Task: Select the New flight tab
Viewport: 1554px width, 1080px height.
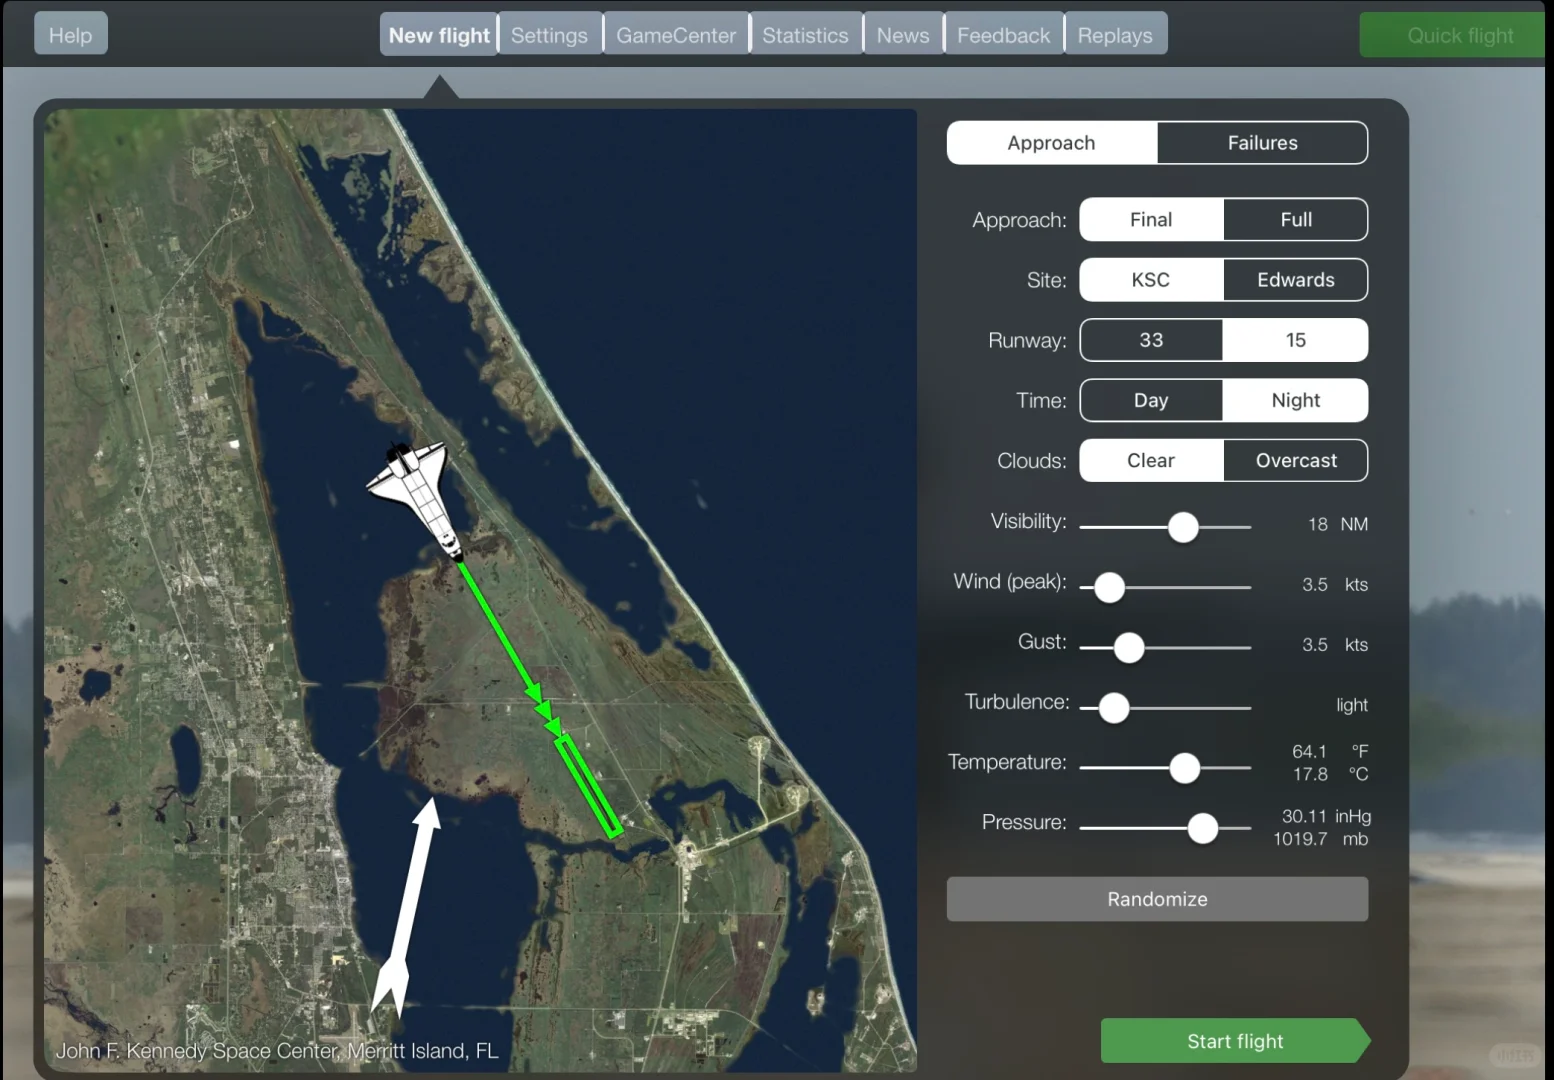Action: click(439, 35)
